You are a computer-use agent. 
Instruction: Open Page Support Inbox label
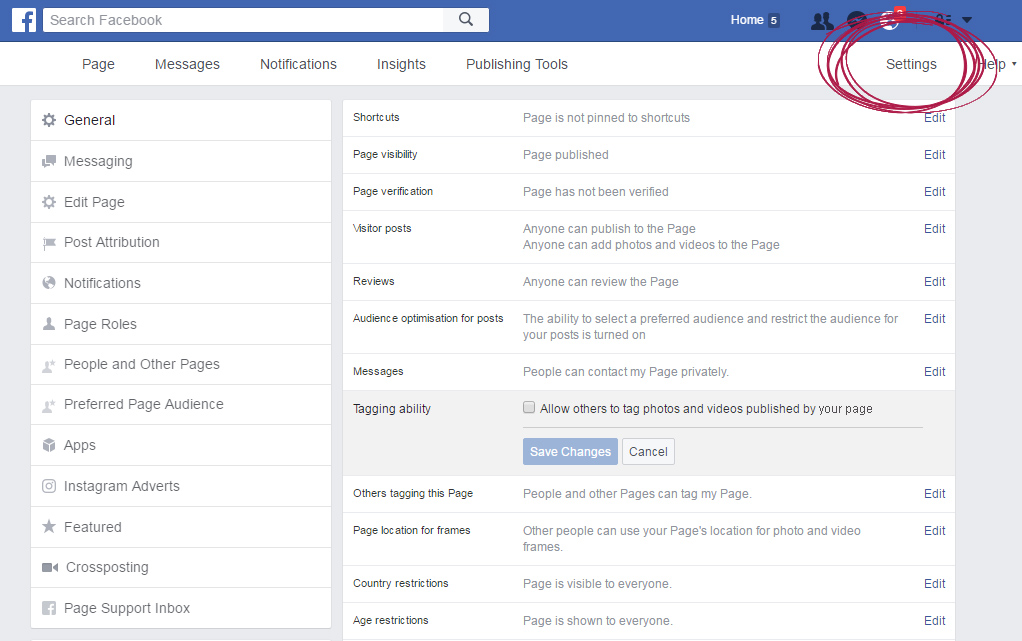126,608
